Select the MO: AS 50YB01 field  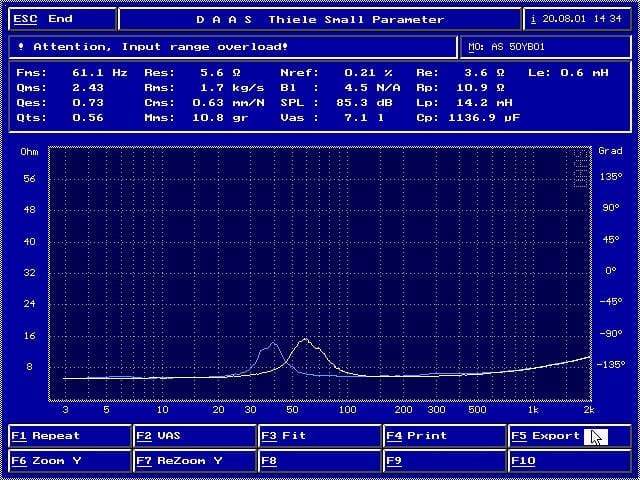click(x=545, y=46)
